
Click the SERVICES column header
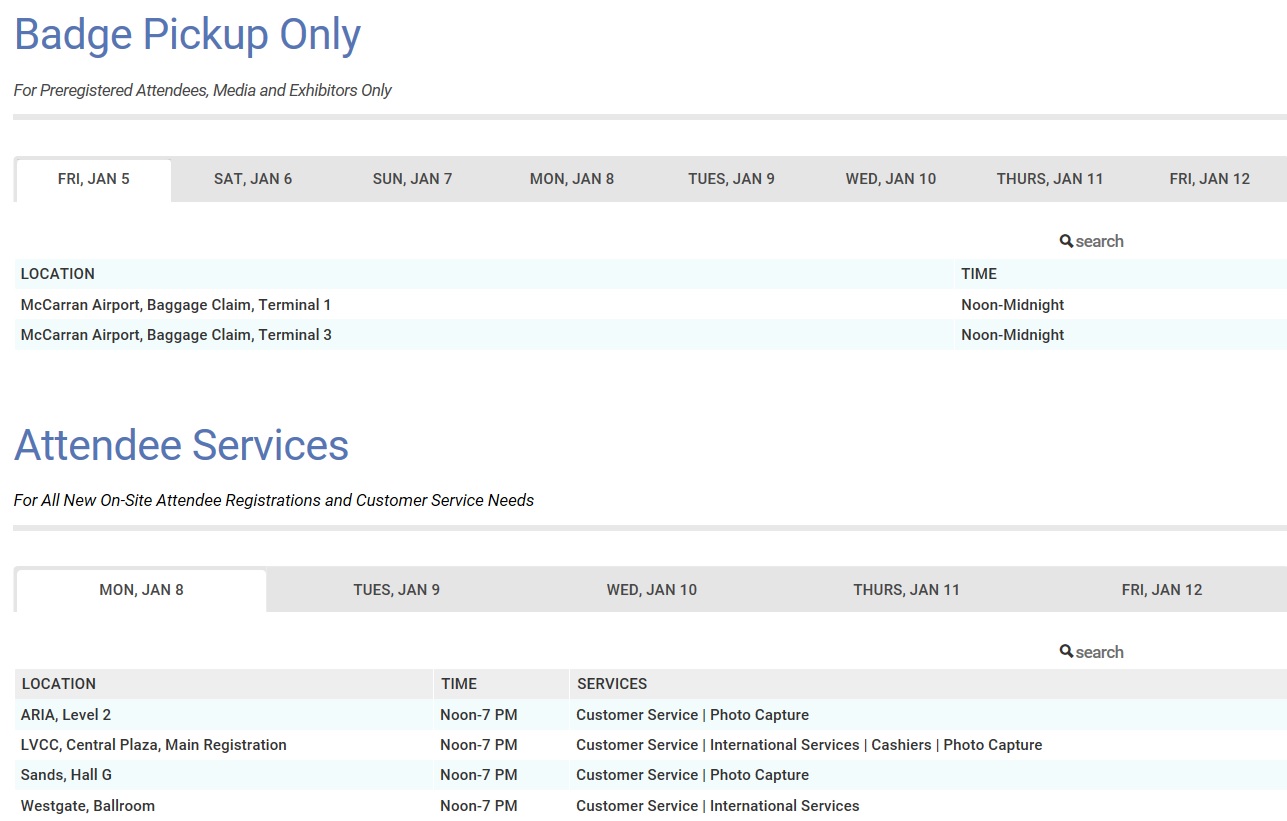[612, 684]
